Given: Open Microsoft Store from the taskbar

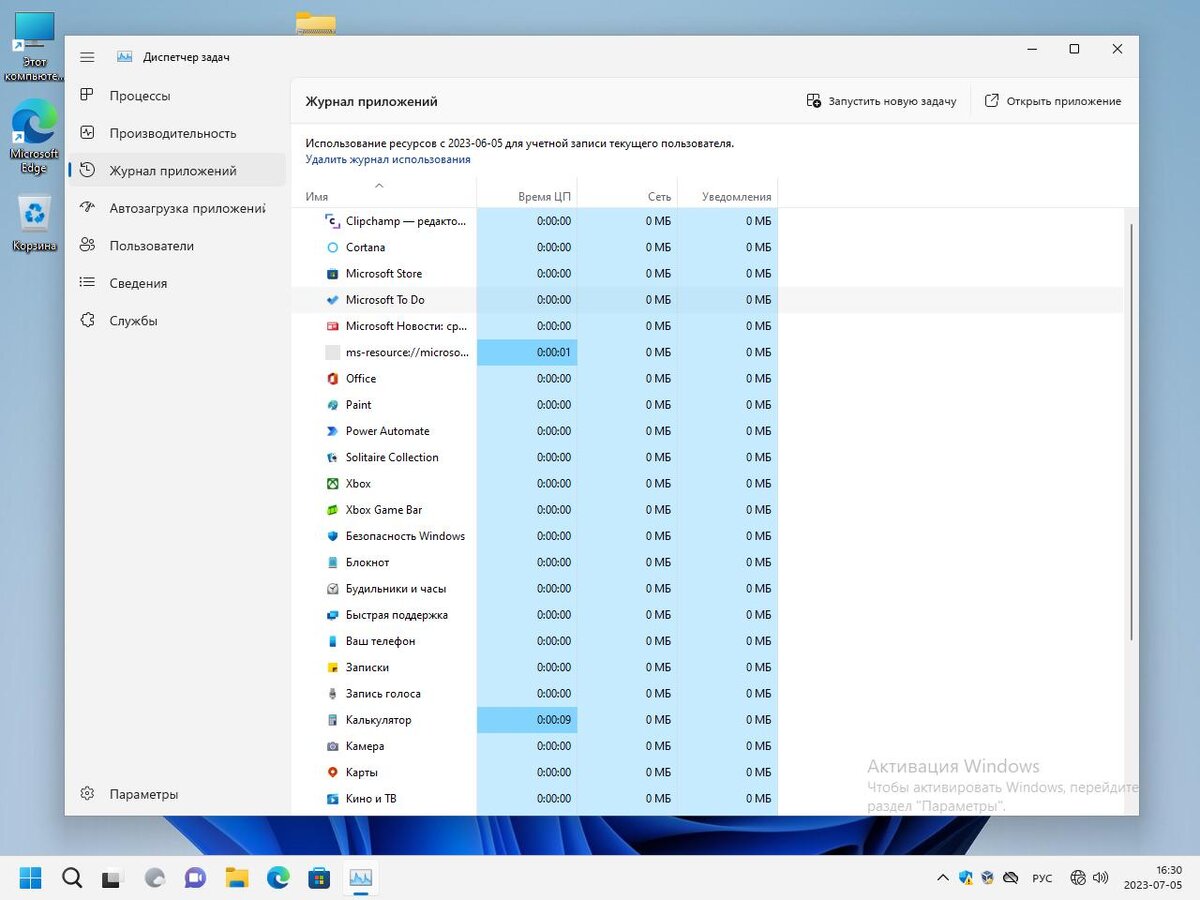Looking at the screenshot, I should point(319,878).
